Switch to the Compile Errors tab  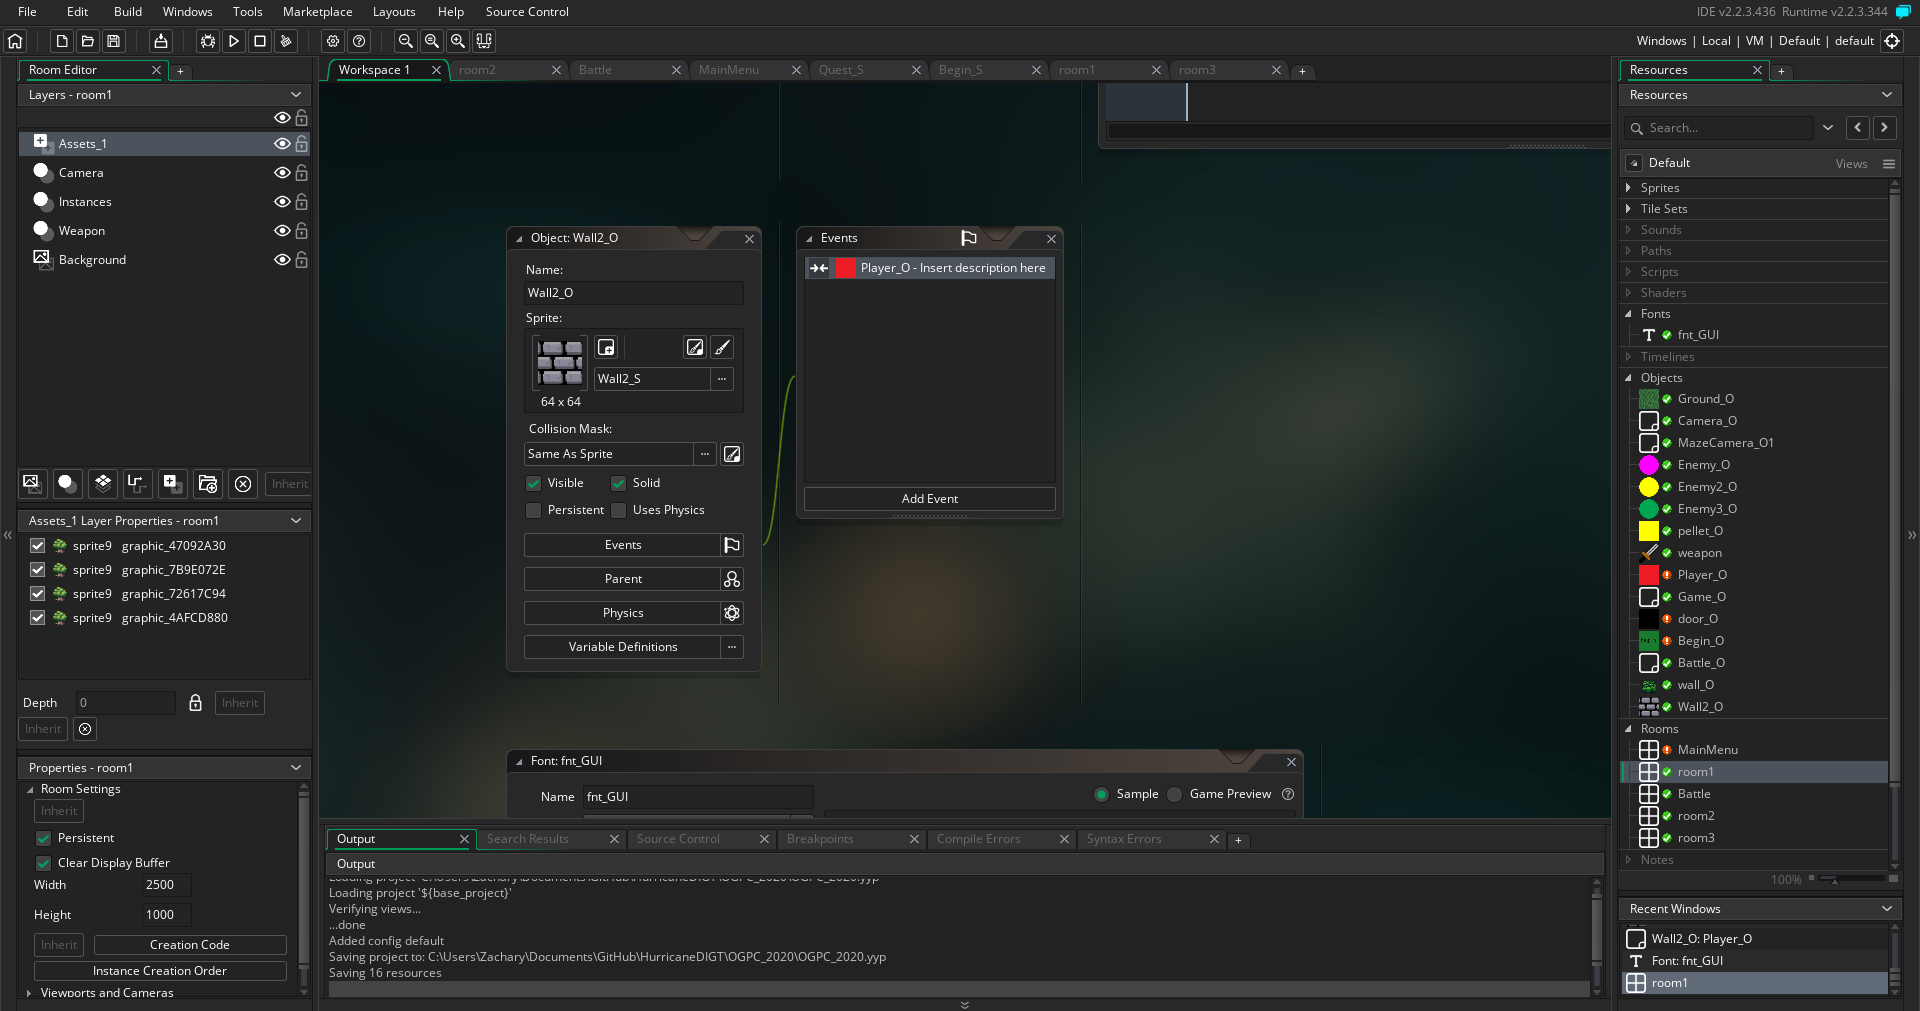(978, 839)
